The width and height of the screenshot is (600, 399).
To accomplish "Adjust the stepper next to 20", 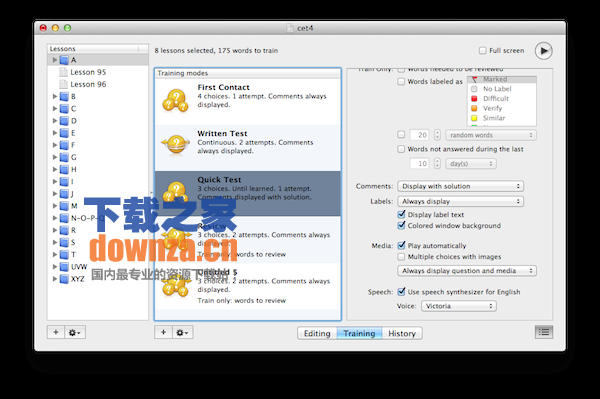I will (437, 135).
